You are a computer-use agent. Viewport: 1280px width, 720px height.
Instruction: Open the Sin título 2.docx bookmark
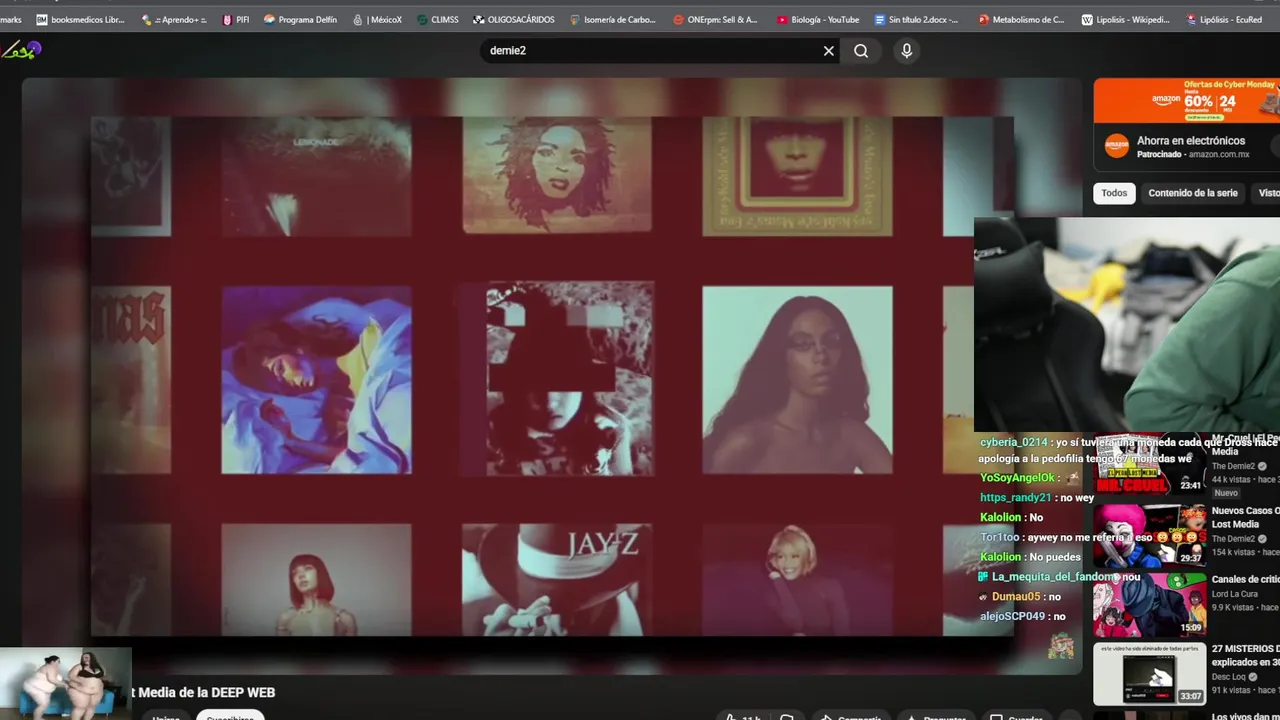(x=916, y=19)
